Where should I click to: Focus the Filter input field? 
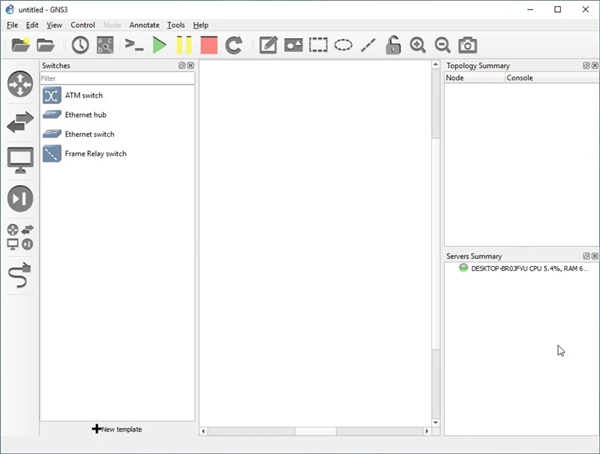point(117,78)
